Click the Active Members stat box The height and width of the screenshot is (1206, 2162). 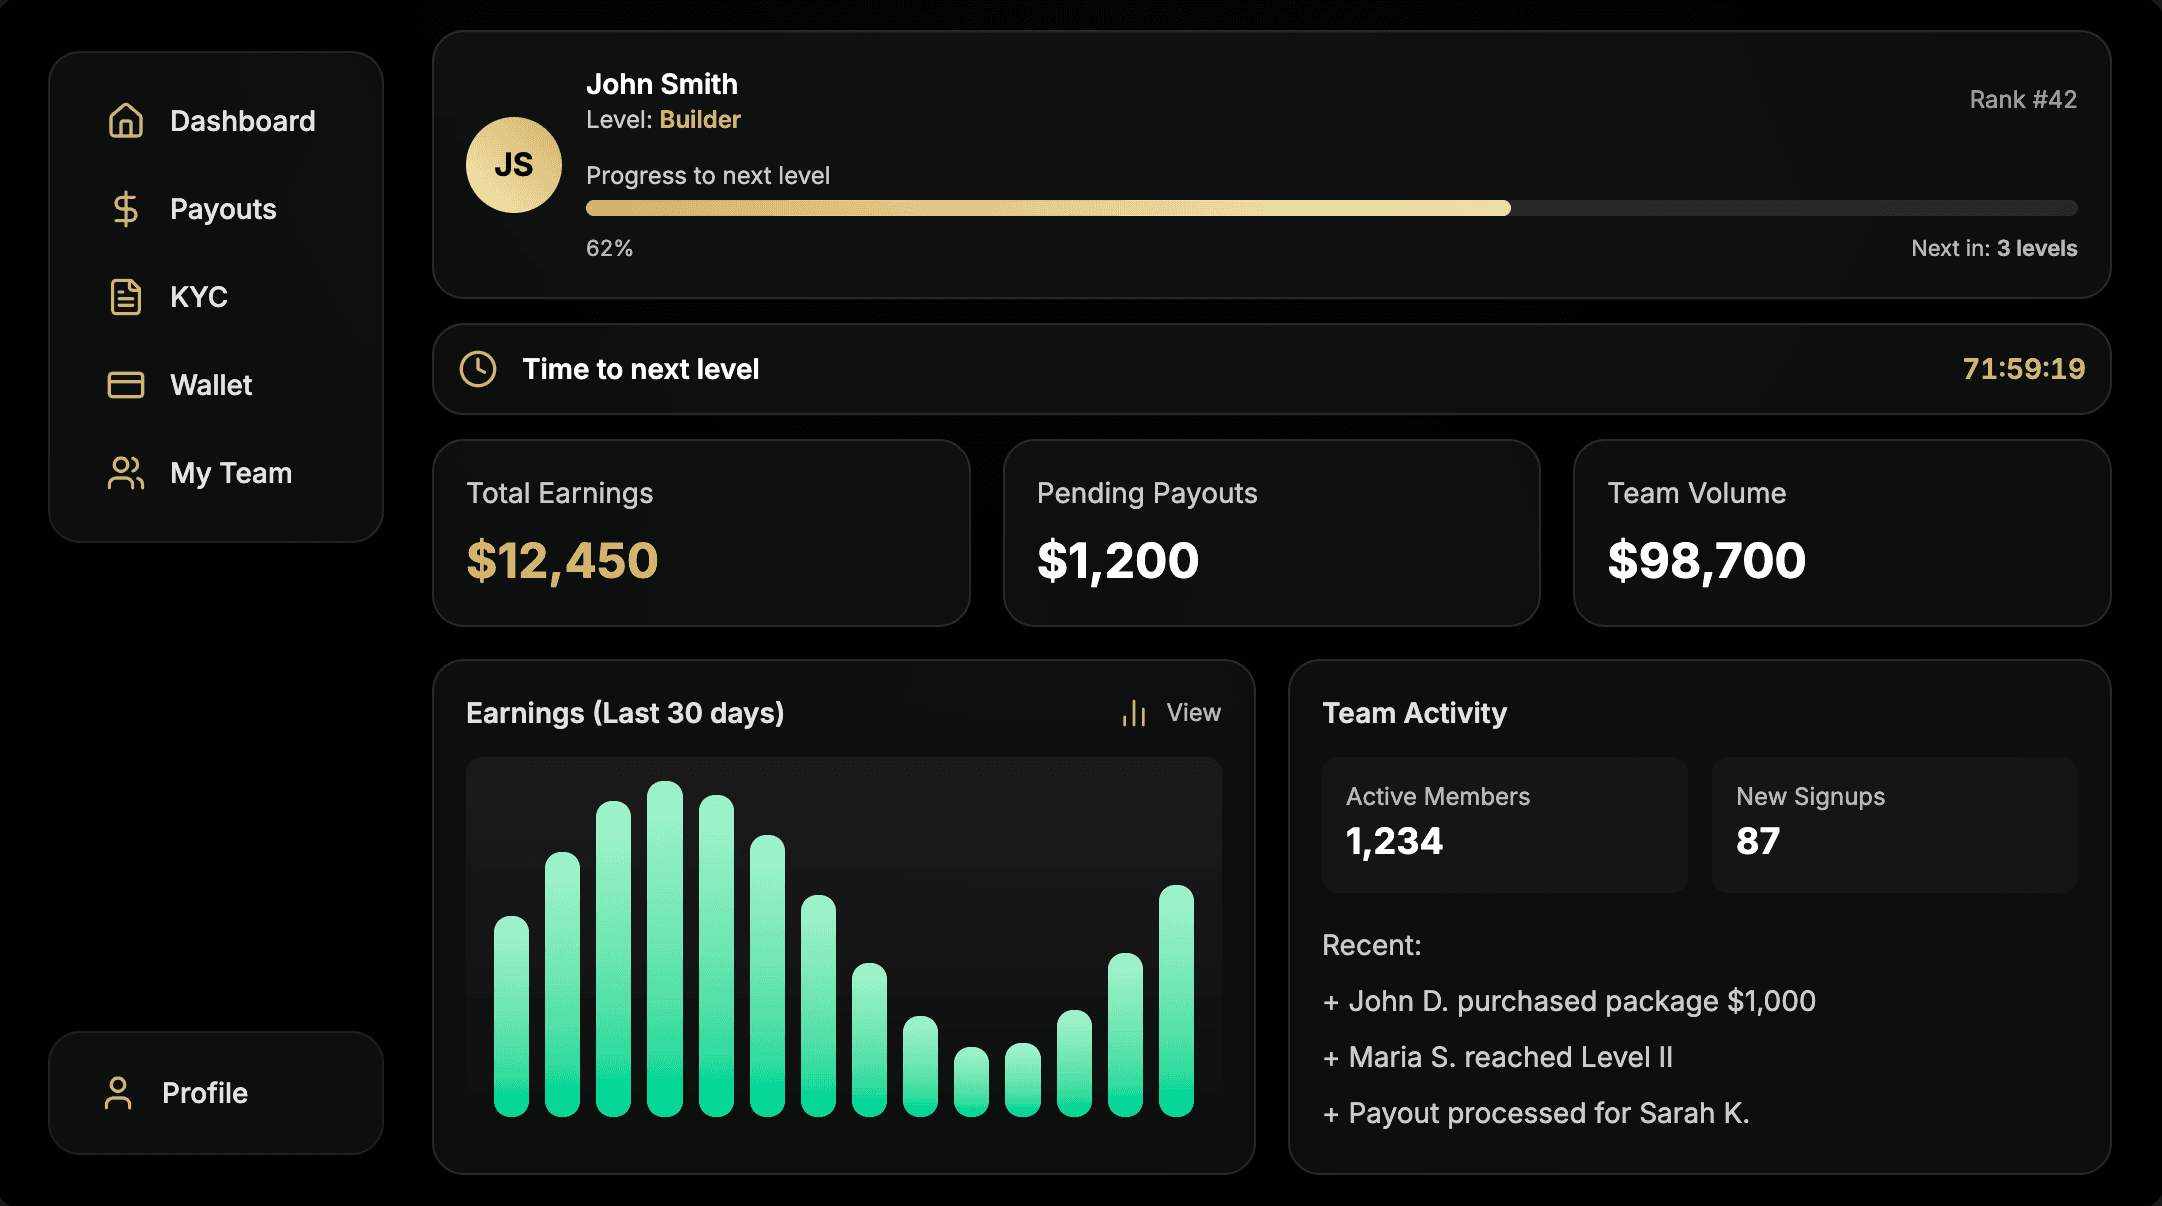click(1503, 823)
